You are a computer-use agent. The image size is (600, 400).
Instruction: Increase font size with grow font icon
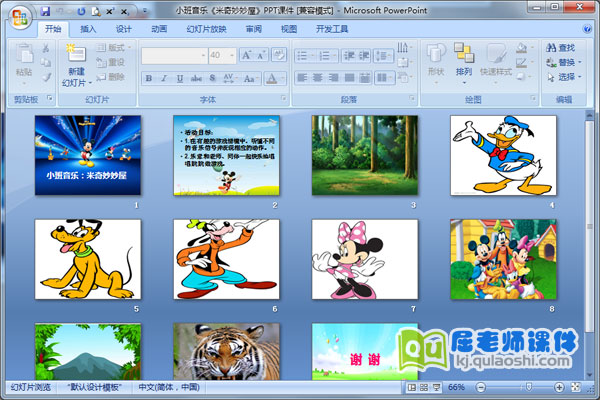click(x=246, y=56)
